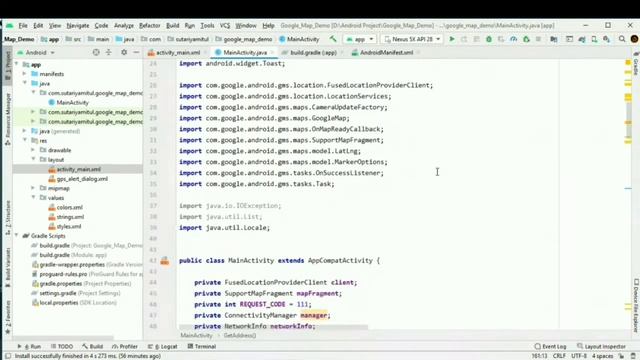Click the Android Studio logo icon
Image resolution: width=640 pixels, height=360 pixels.
coord(9,25)
